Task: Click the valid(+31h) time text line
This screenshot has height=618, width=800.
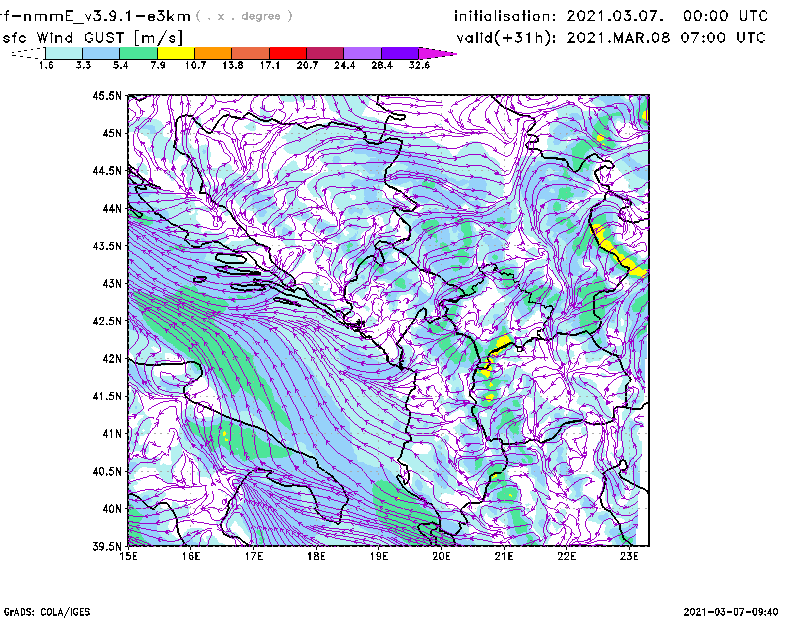Action: [611, 38]
